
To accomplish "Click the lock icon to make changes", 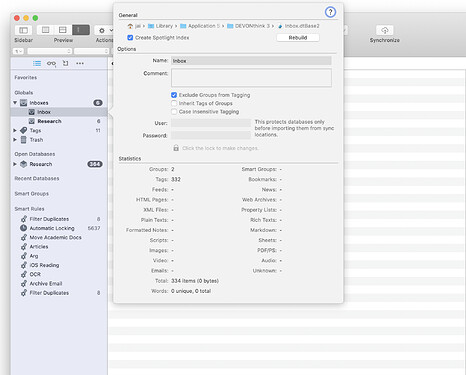I will [x=176, y=148].
